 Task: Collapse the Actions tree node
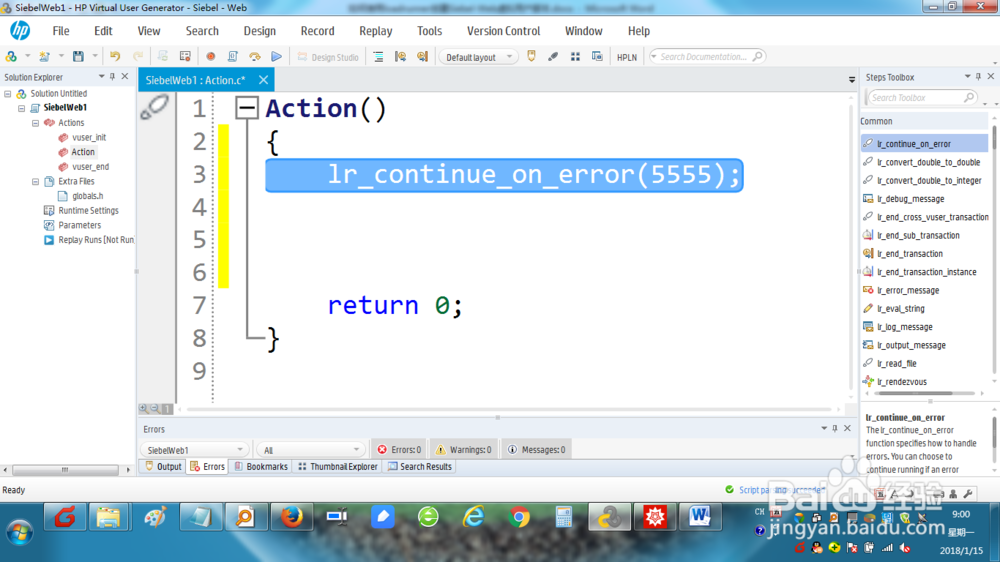click(36, 123)
